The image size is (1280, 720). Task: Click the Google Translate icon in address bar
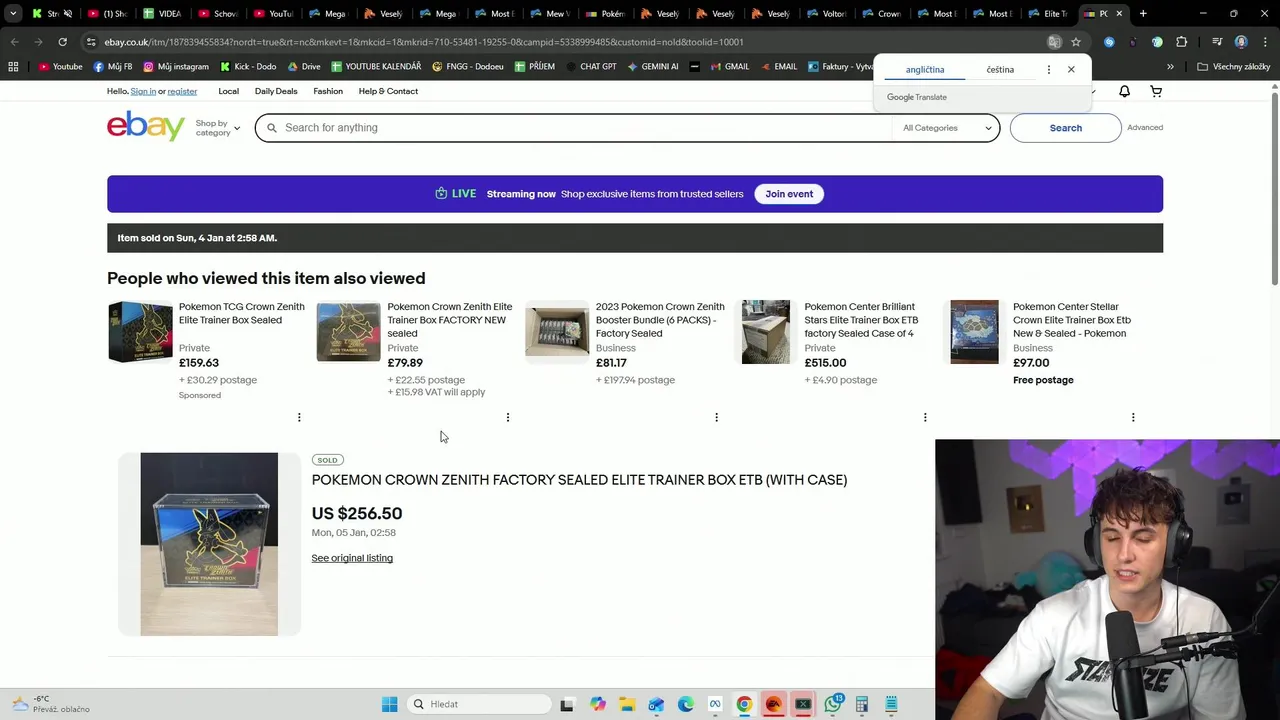point(1054,42)
